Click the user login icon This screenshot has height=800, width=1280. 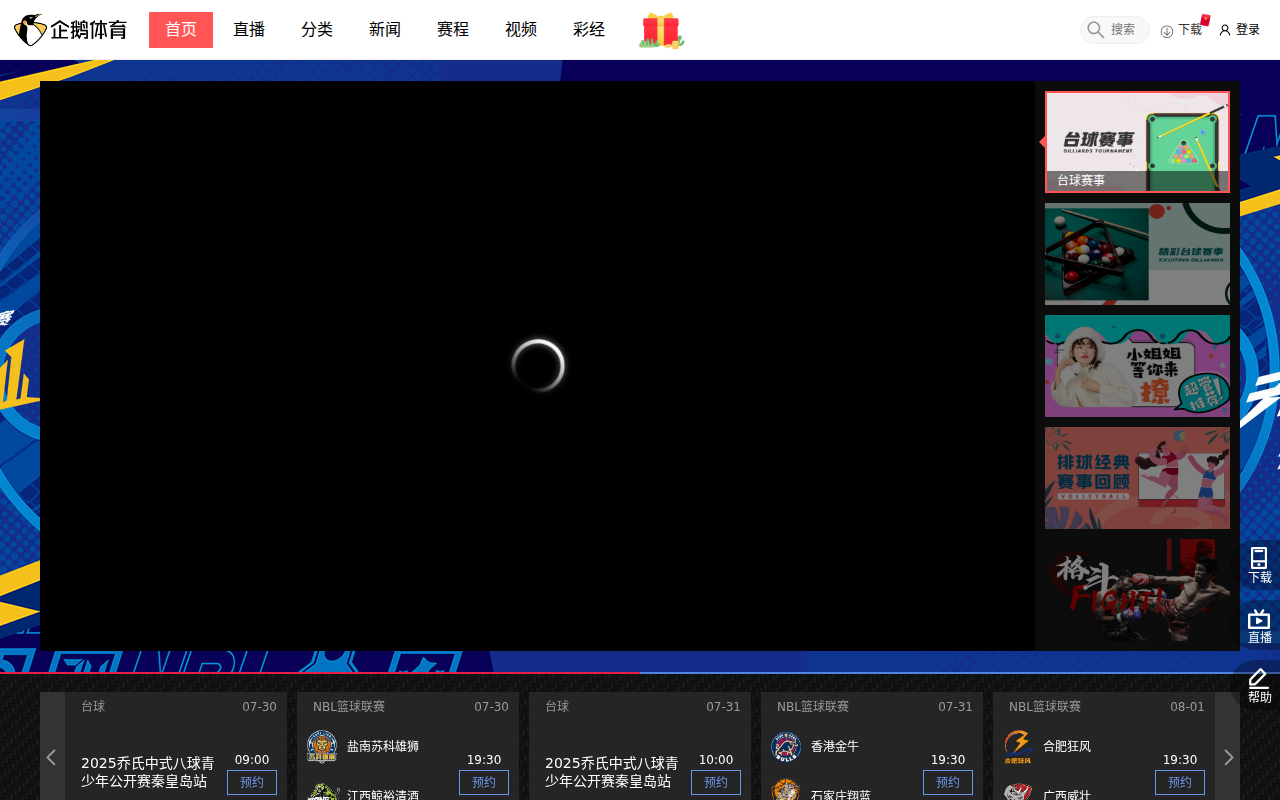[1225, 30]
